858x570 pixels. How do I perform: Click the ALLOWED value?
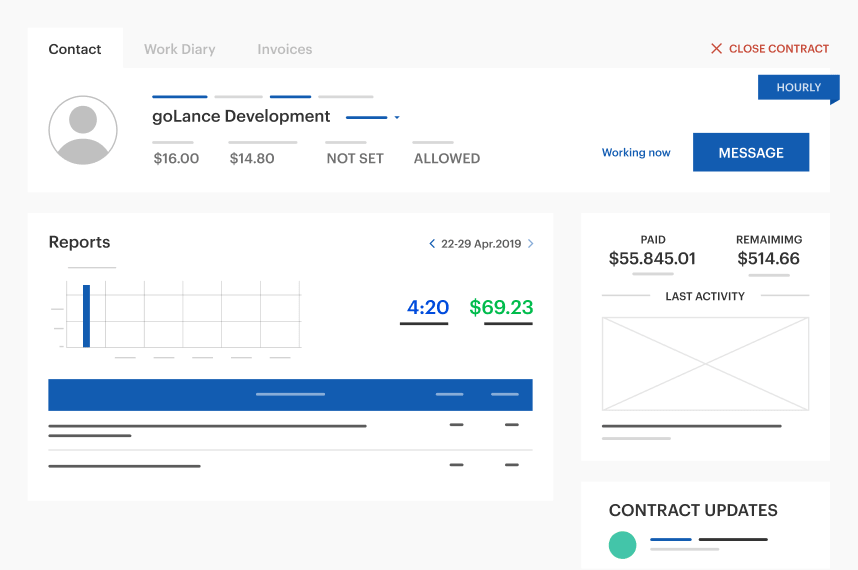pyautogui.click(x=447, y=159)
